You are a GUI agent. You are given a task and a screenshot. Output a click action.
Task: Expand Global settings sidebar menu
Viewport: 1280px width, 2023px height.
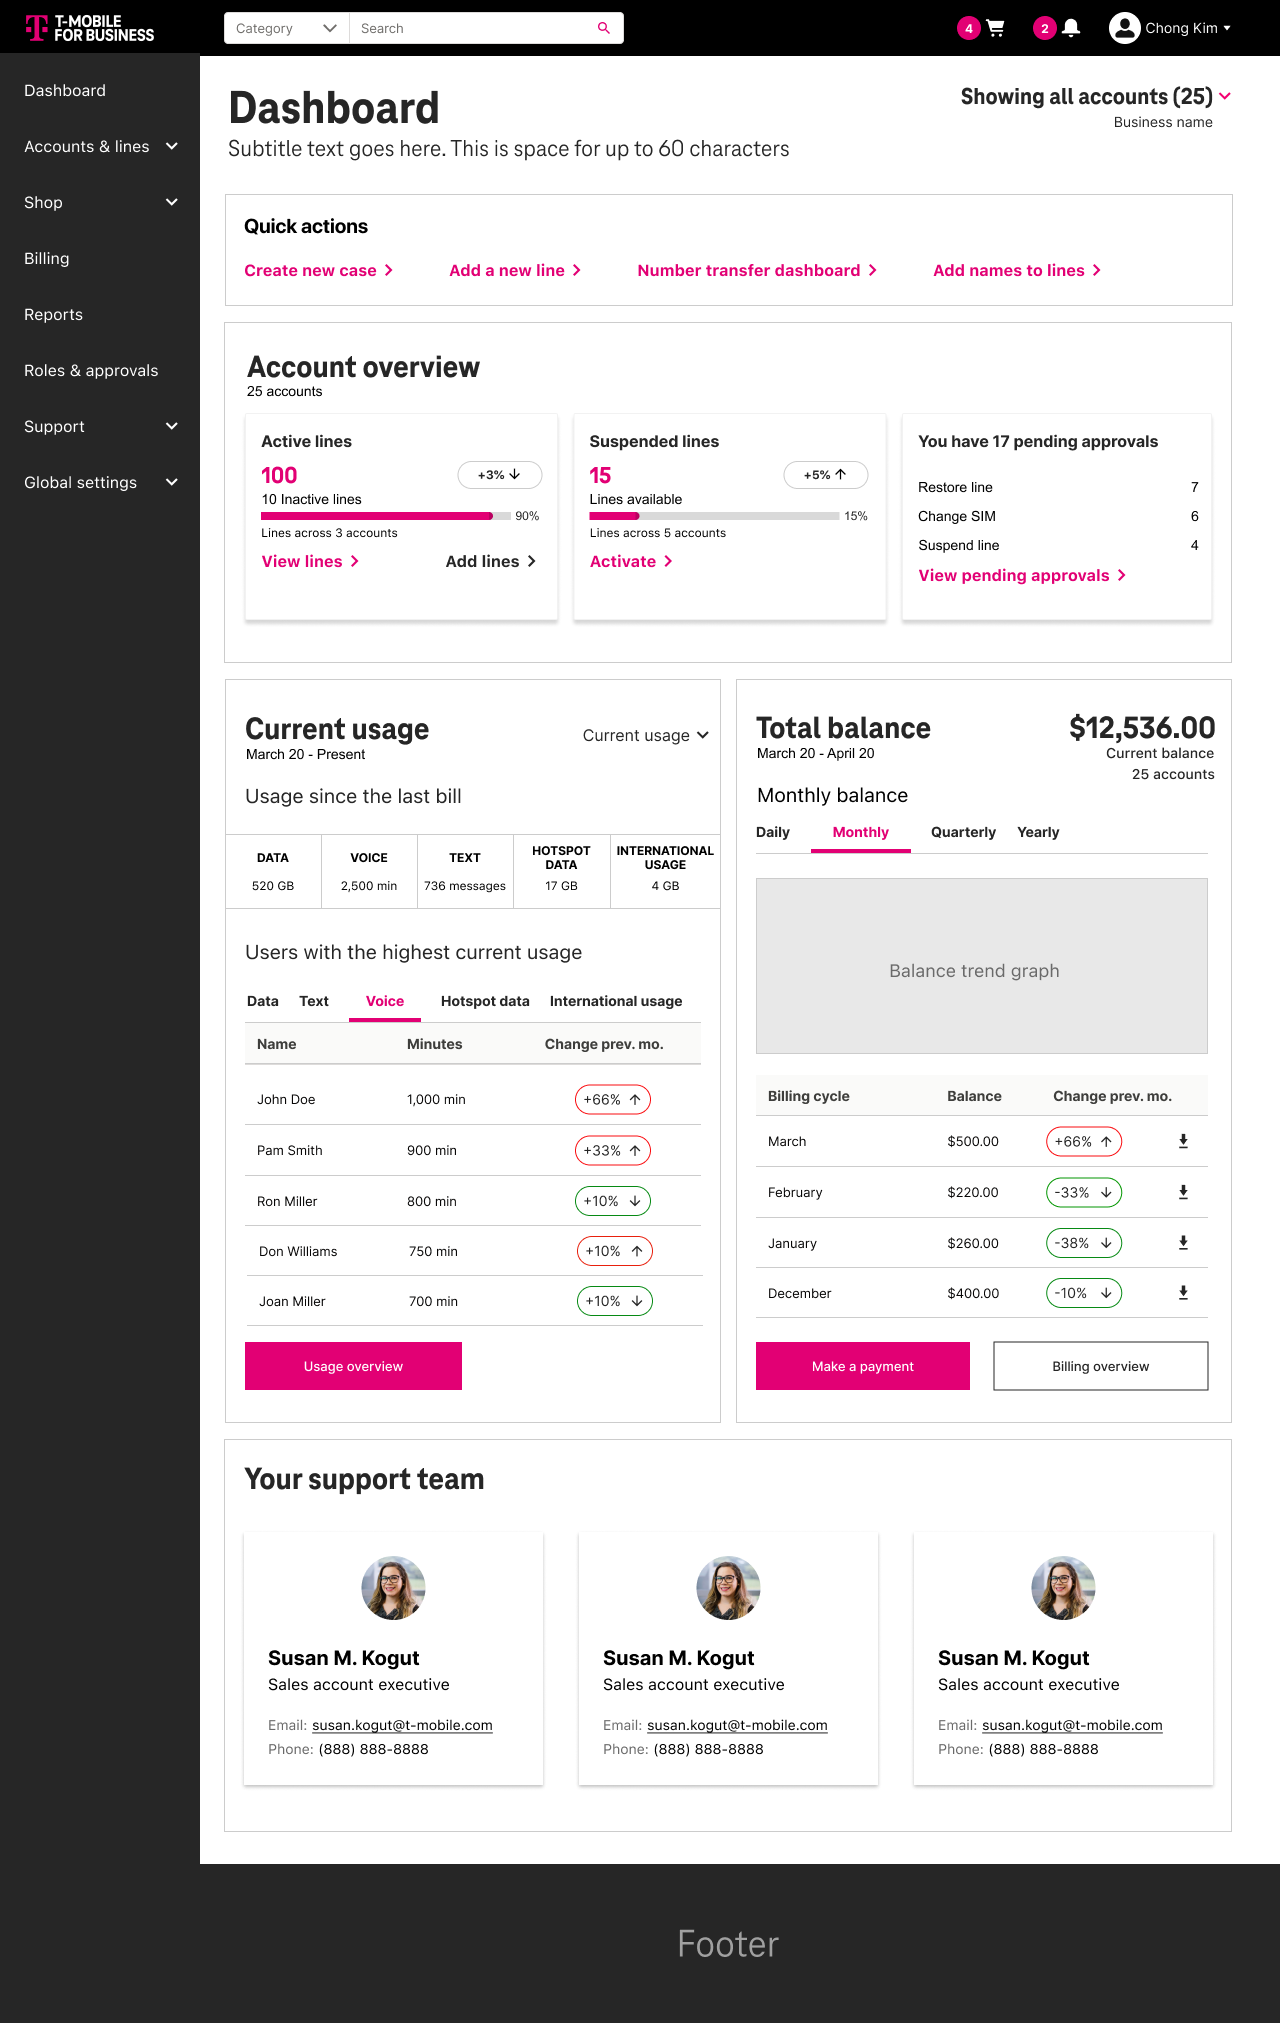(100, 482)
